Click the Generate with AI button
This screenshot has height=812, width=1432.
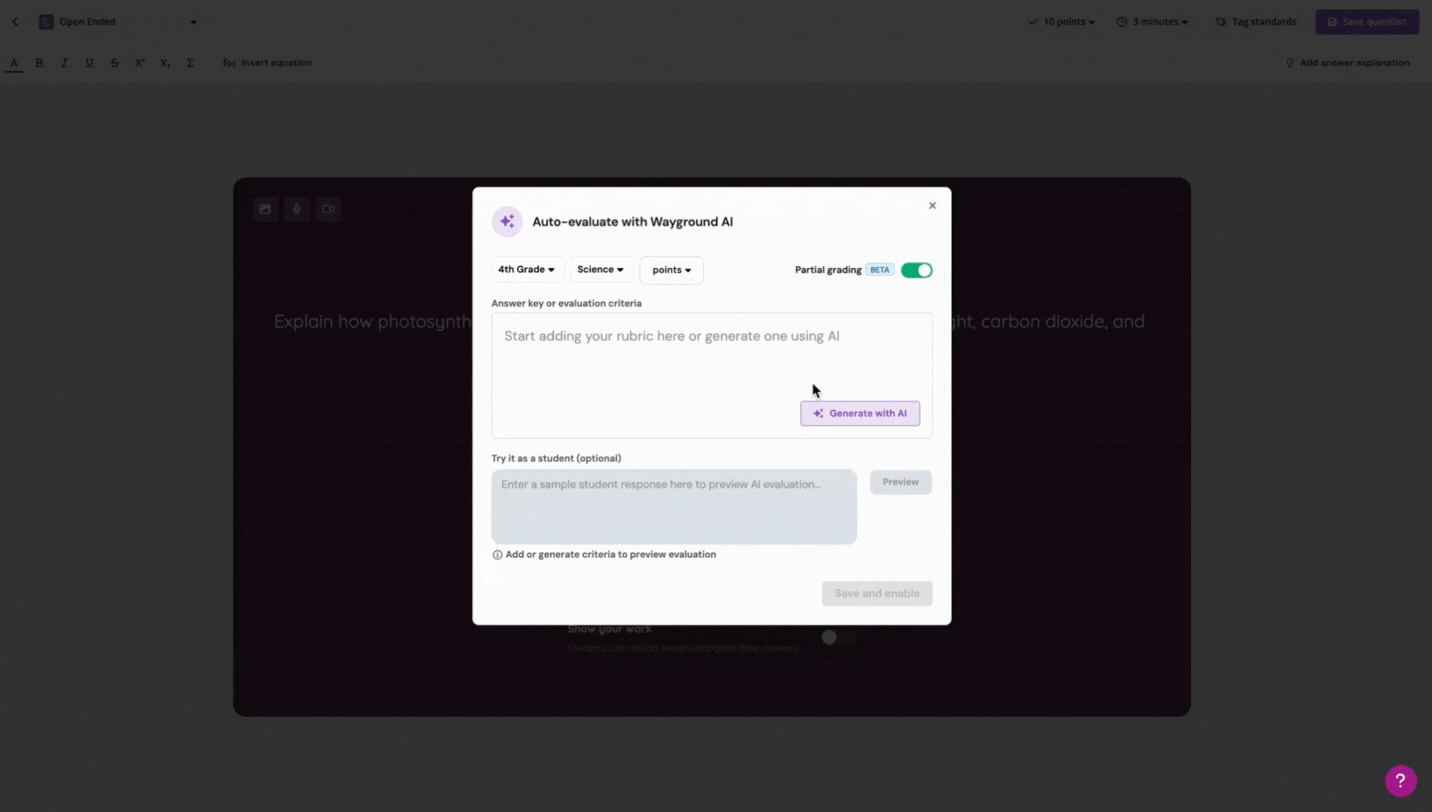[860, 413]
